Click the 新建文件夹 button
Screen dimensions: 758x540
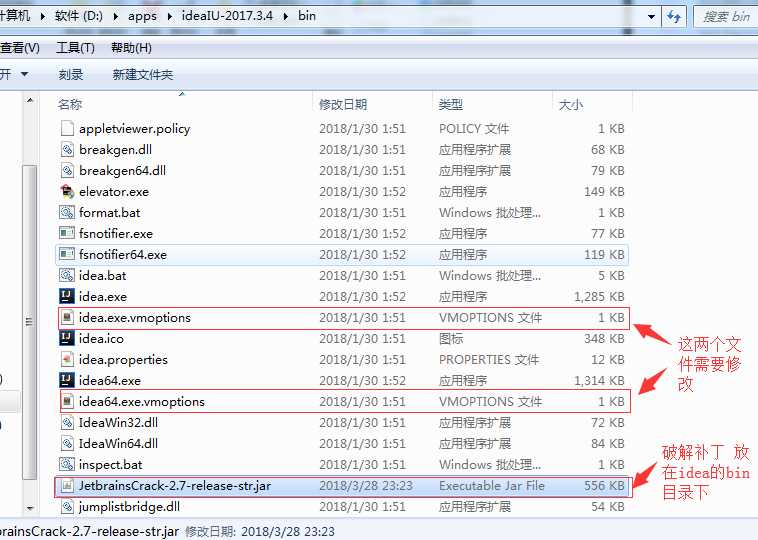pyautogui.click(x=143, y=74)
